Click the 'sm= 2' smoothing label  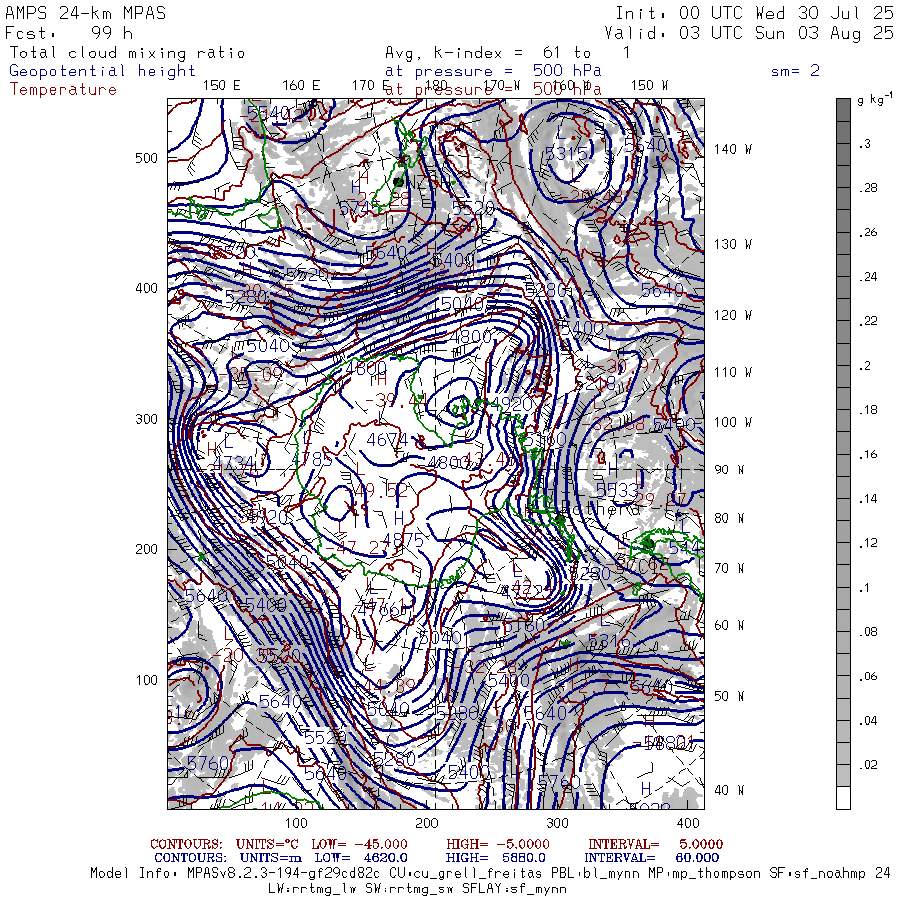(795, 71)
